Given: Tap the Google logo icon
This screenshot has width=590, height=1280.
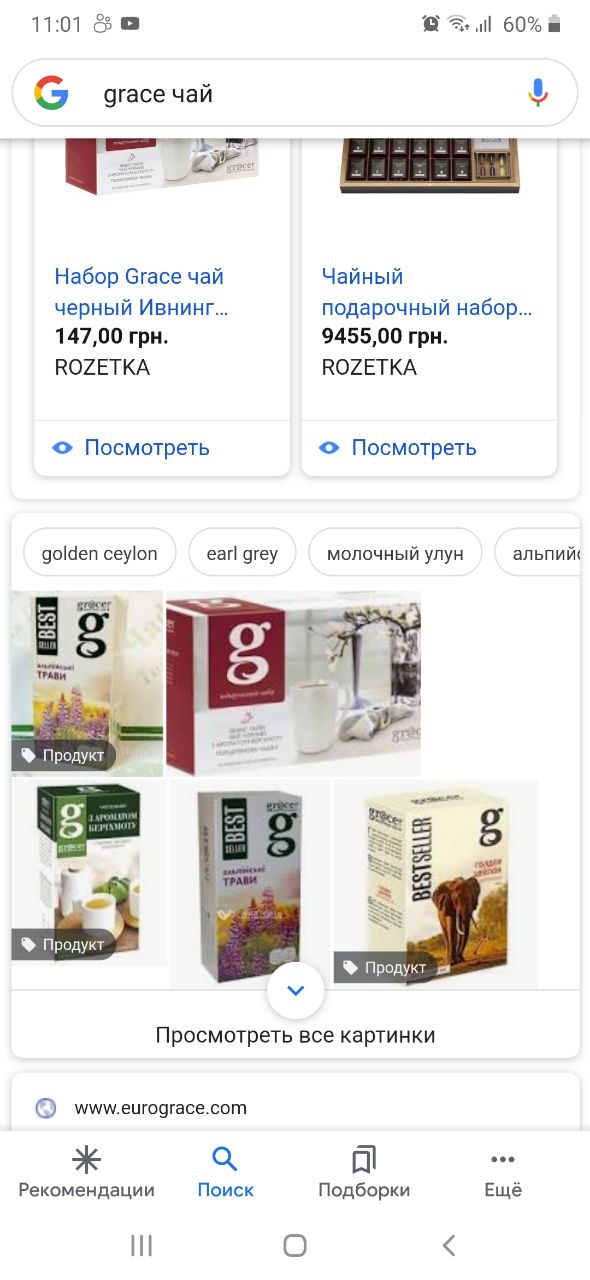Looking at the screenshot, I should 51,93.
